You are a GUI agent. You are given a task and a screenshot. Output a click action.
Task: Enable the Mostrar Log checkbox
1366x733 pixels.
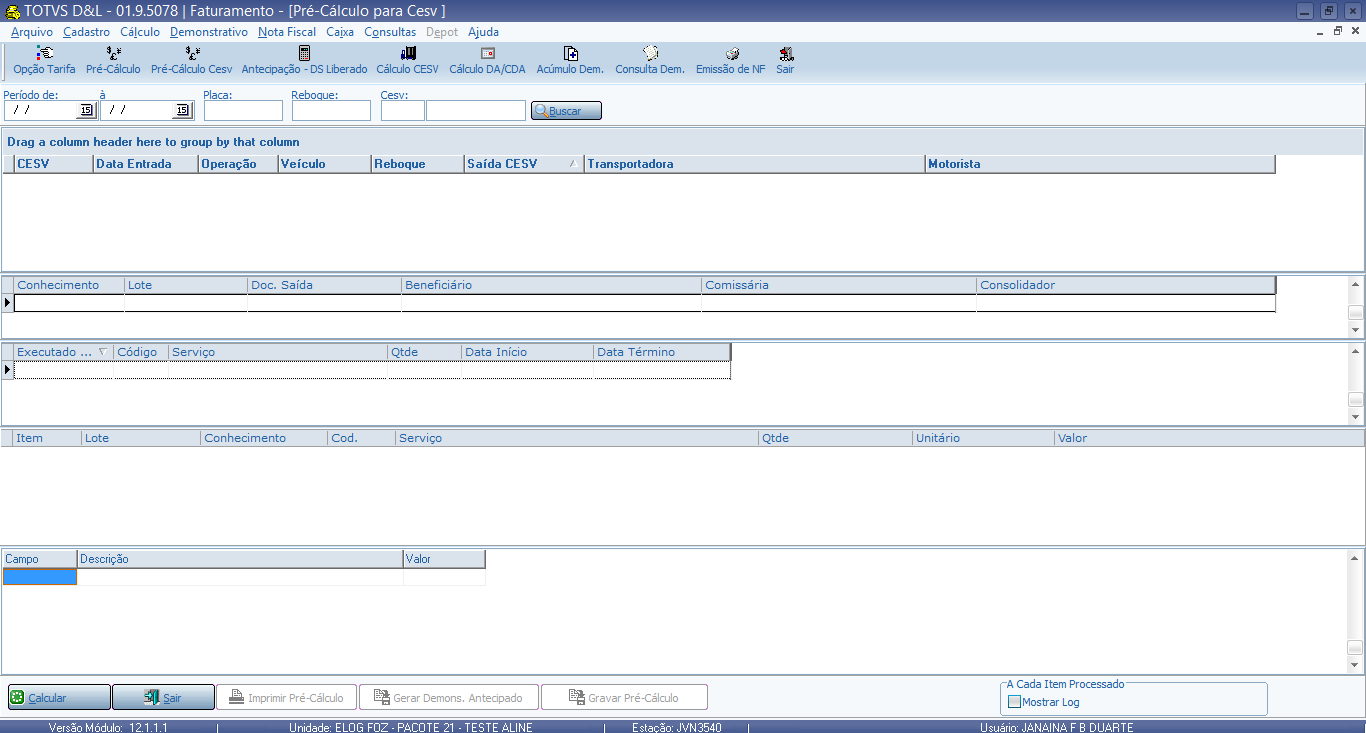pos(1015,702)
